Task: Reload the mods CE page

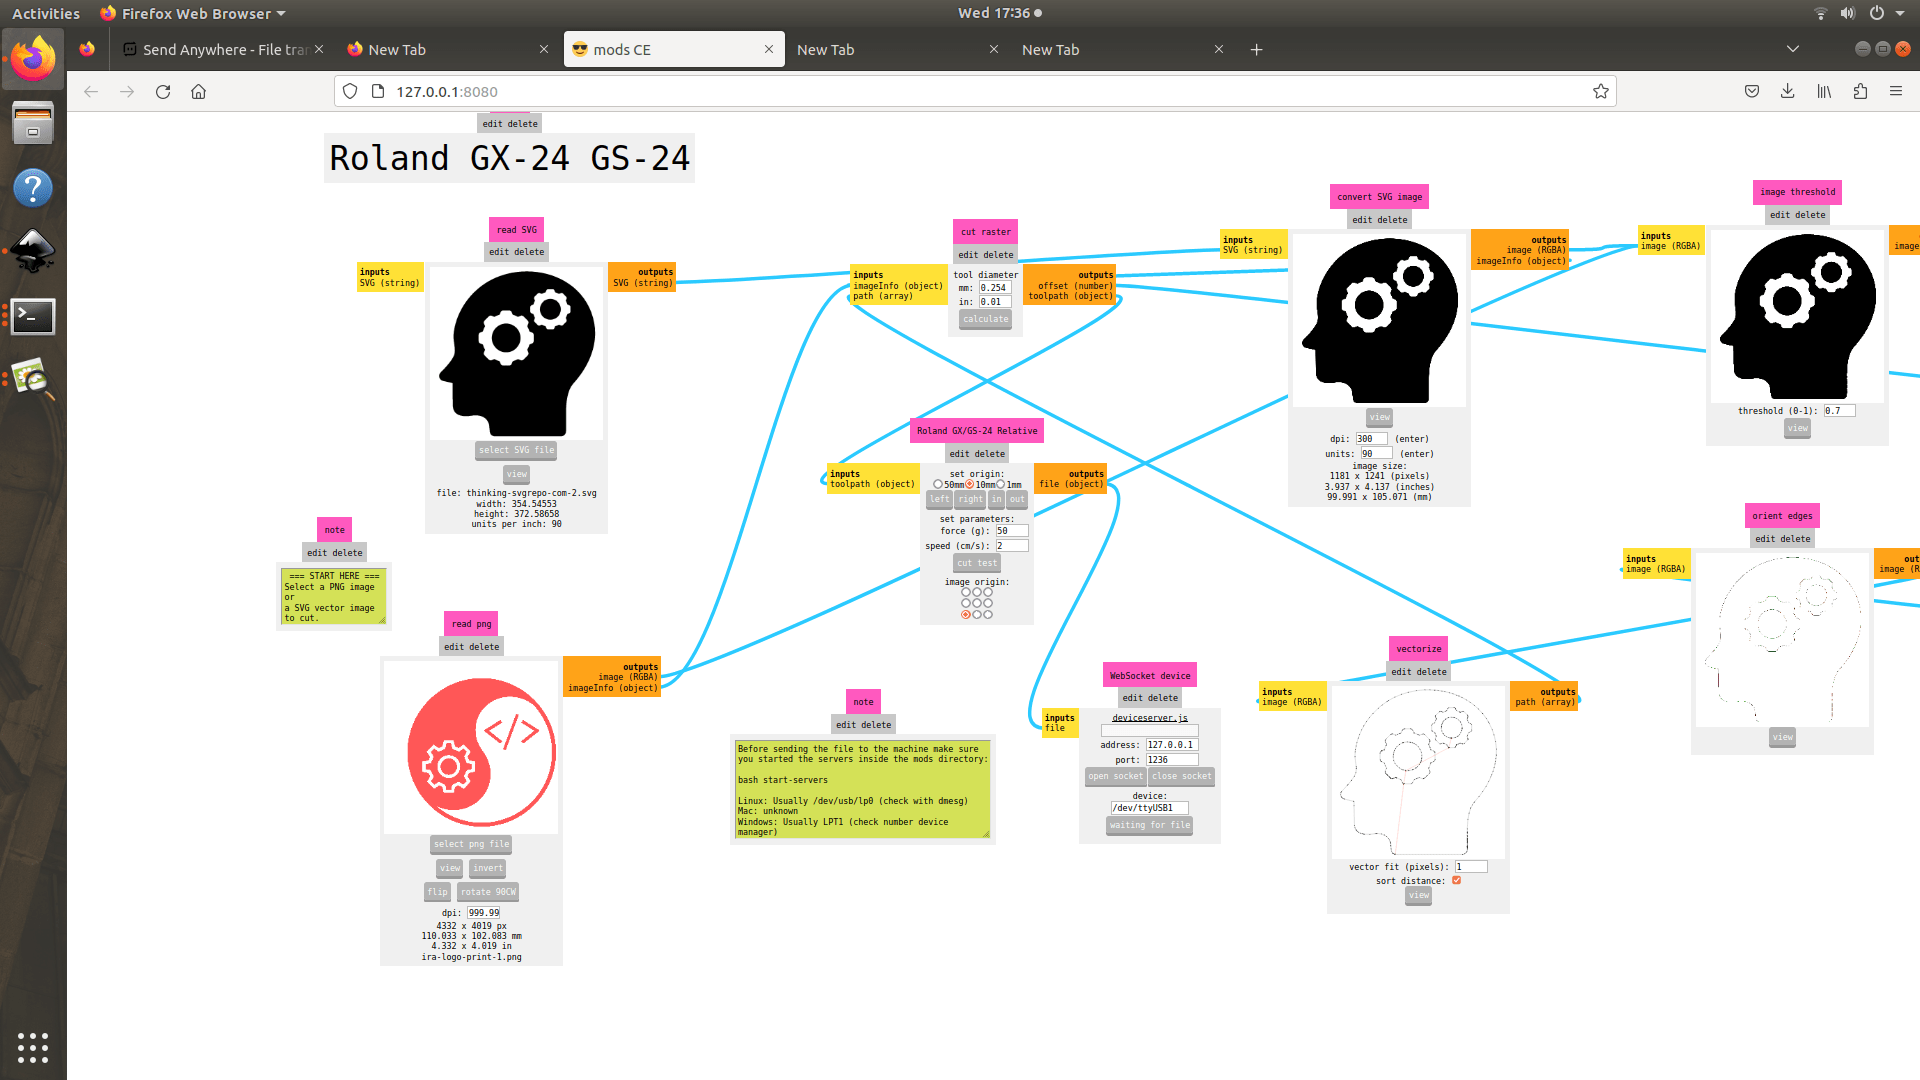Action: (x=163, y=91)
